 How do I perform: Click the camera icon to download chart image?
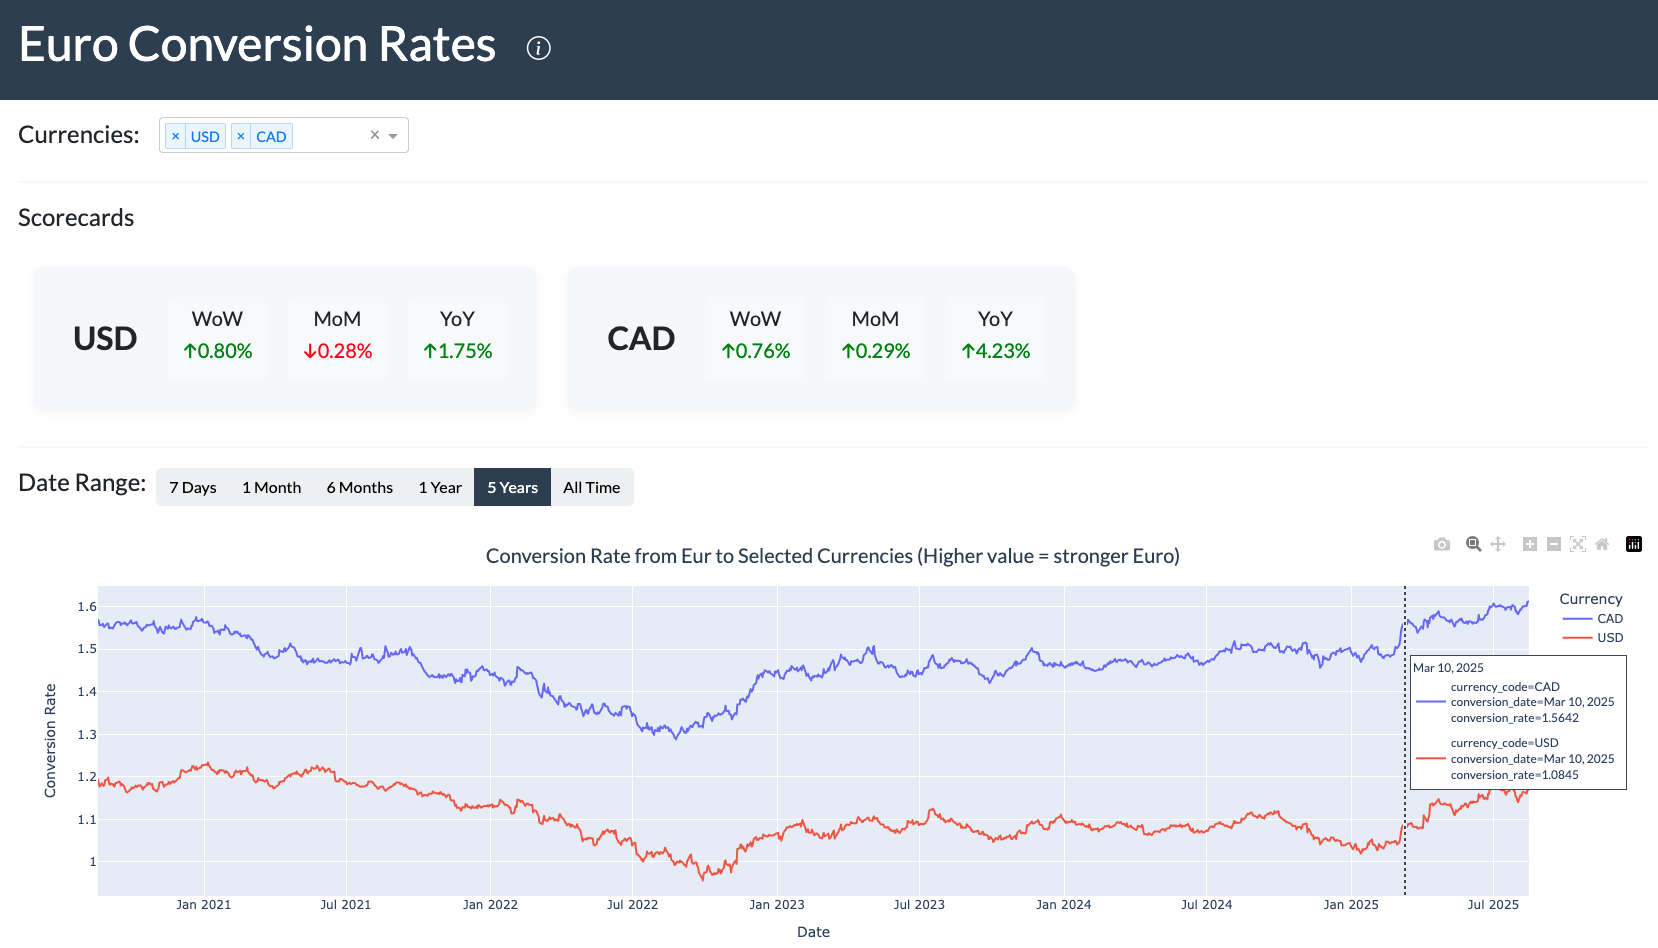(x=1442, y=544)
